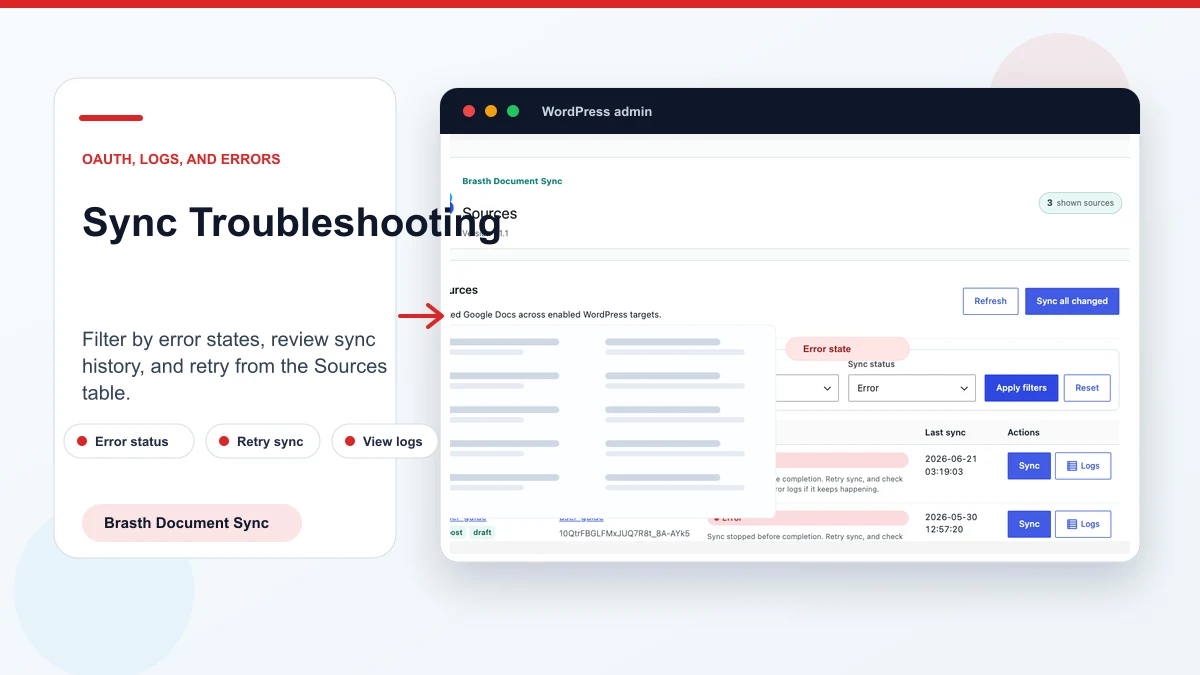1200x675 pixels.
Task: Click the pink Brasth Document Sync badge
Action: 192,523
